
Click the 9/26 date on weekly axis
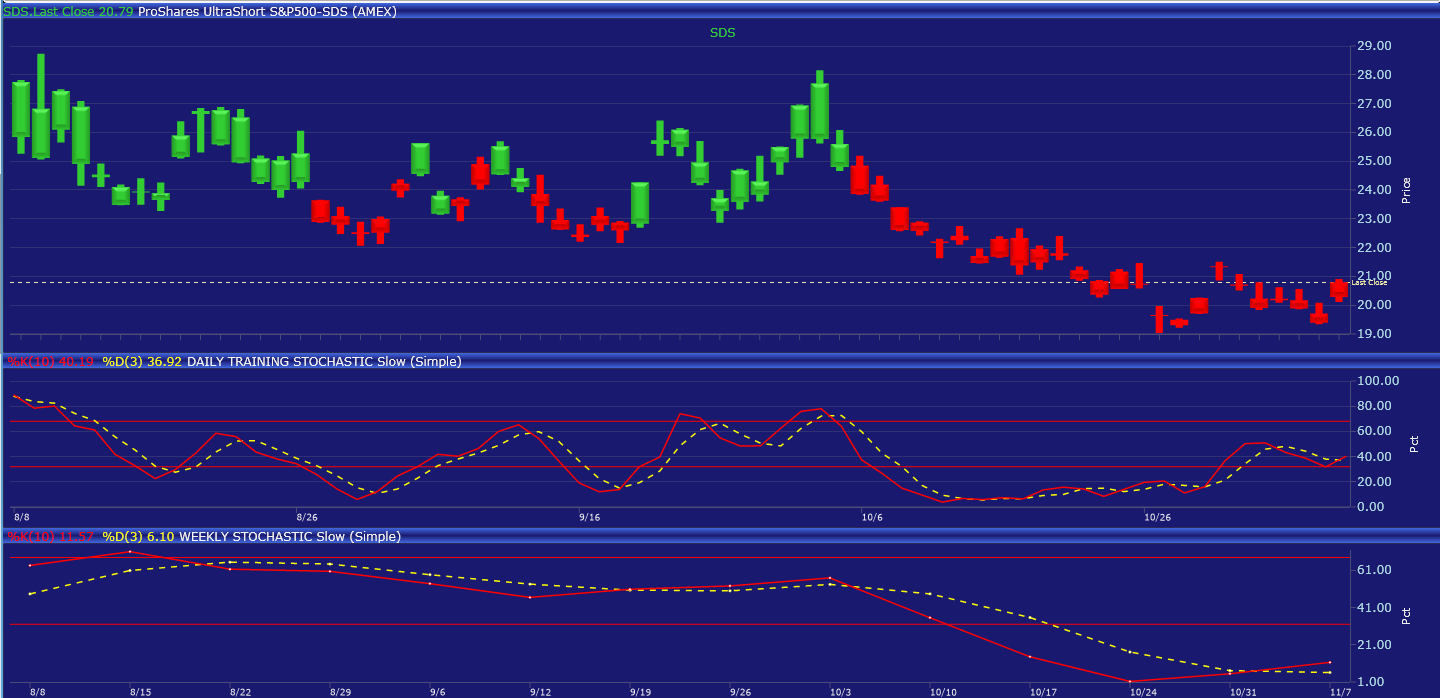741,692
